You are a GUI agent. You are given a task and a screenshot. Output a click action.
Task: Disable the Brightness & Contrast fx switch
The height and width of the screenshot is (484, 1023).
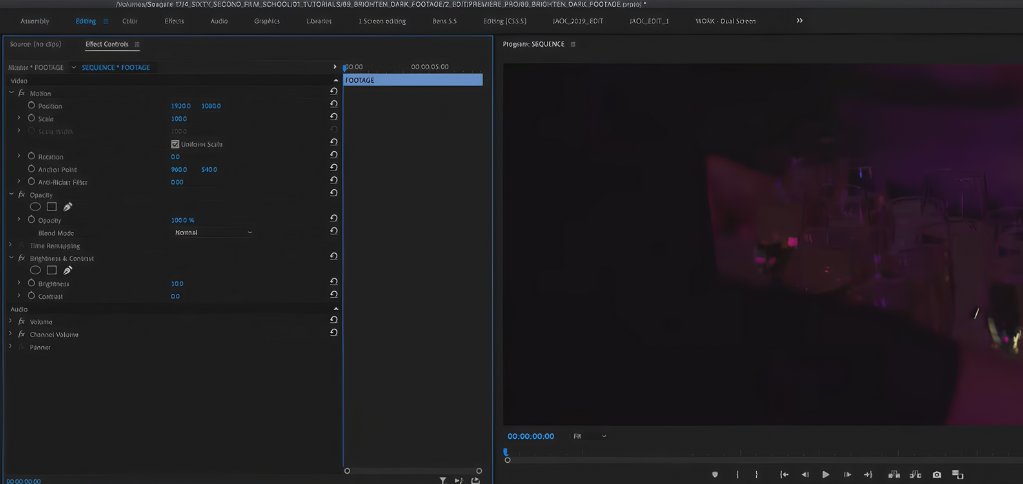pos(22,258)
